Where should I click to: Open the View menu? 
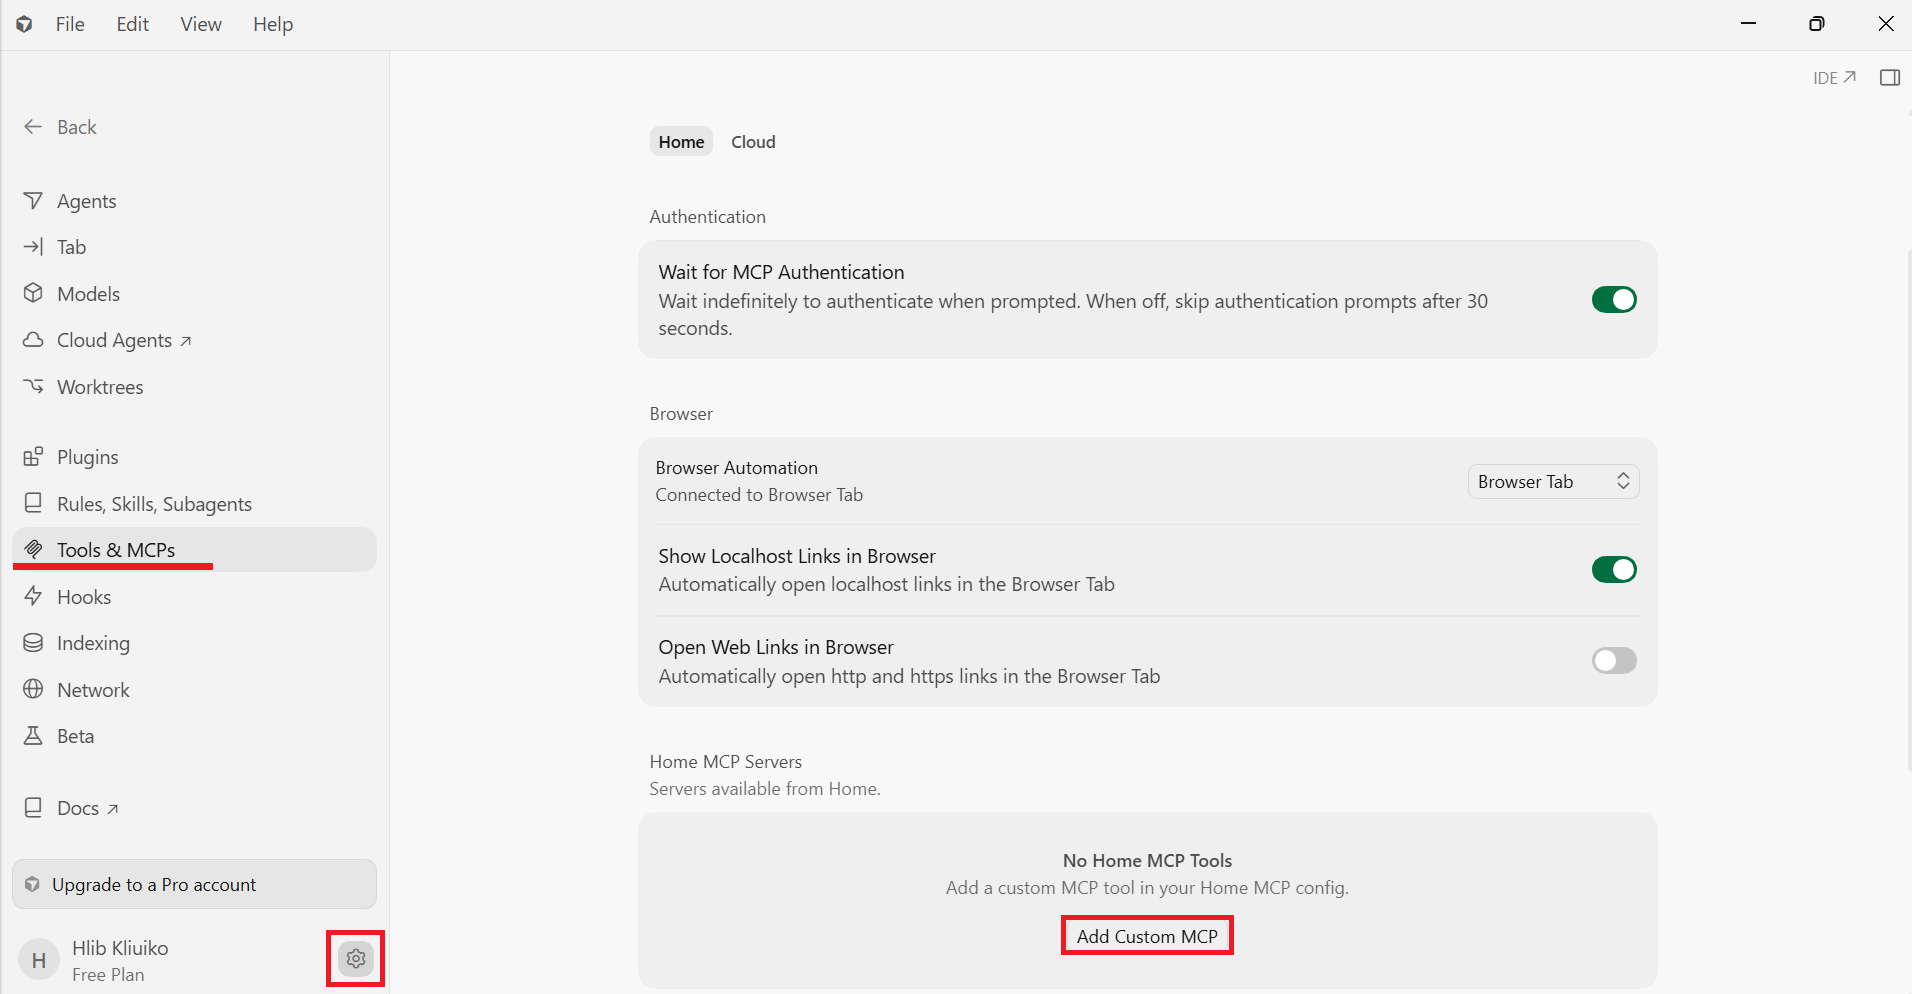[x=201, y=24]
